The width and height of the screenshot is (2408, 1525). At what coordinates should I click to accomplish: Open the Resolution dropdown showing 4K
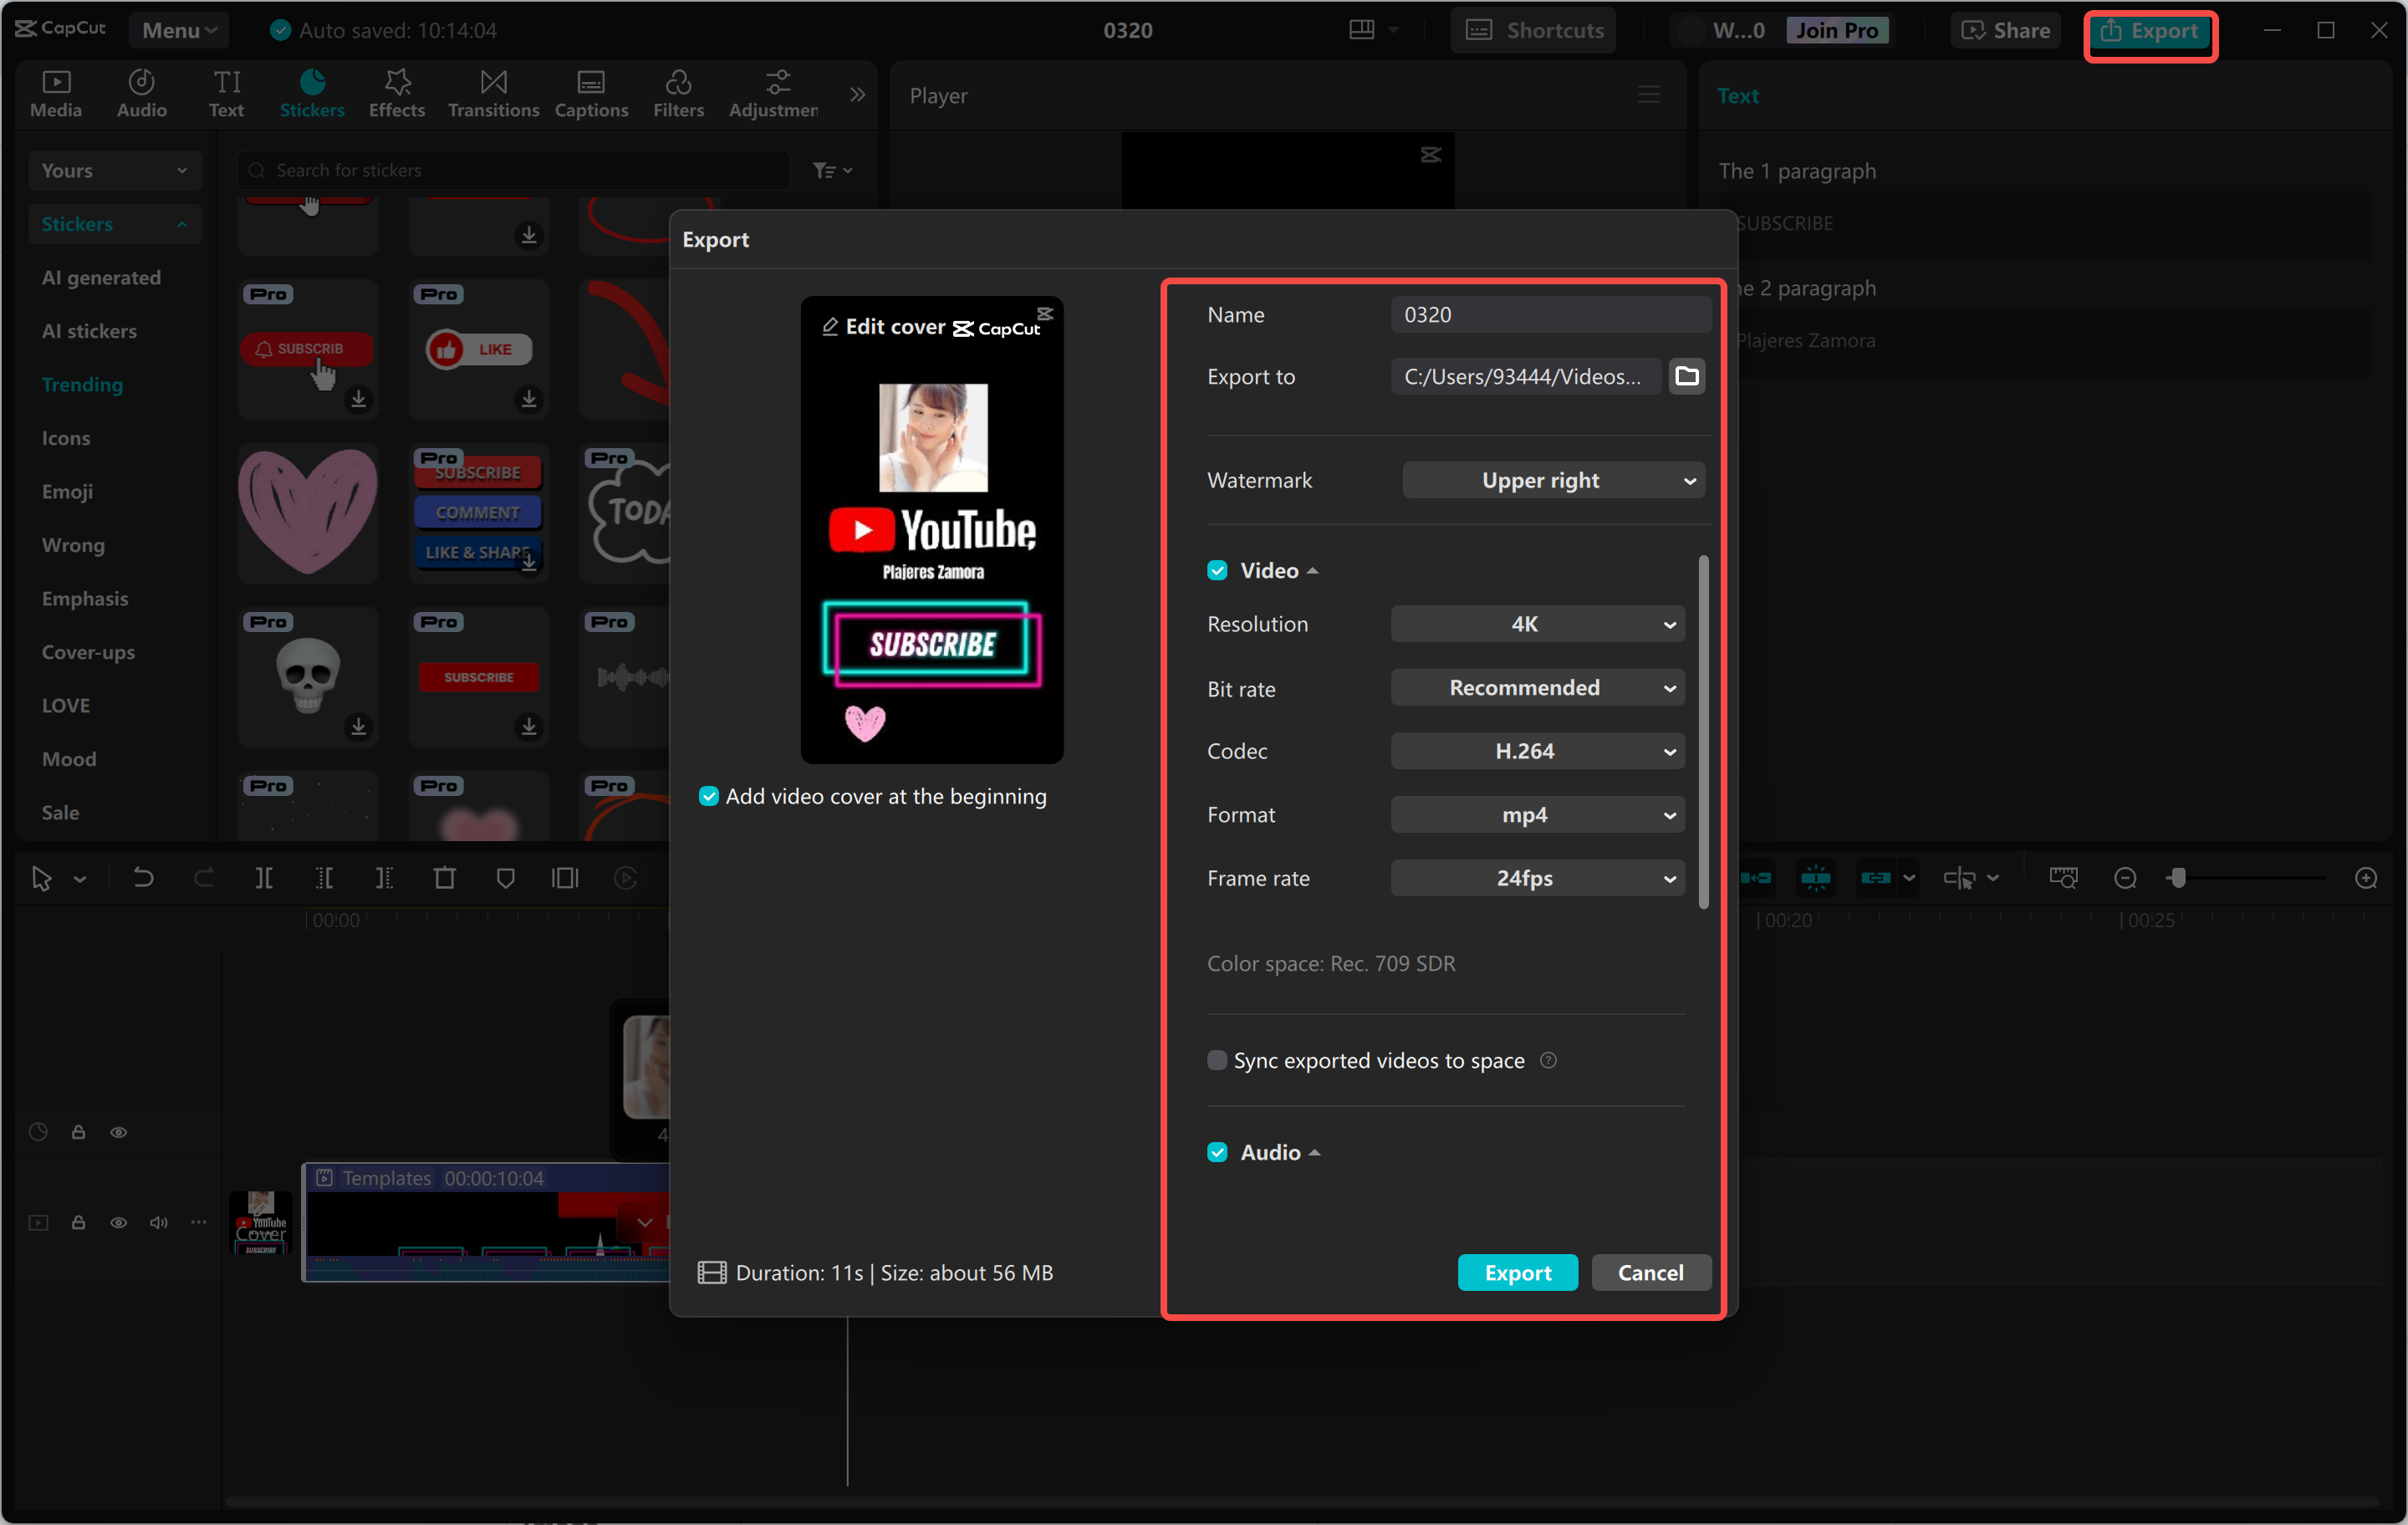[1537, 623]
